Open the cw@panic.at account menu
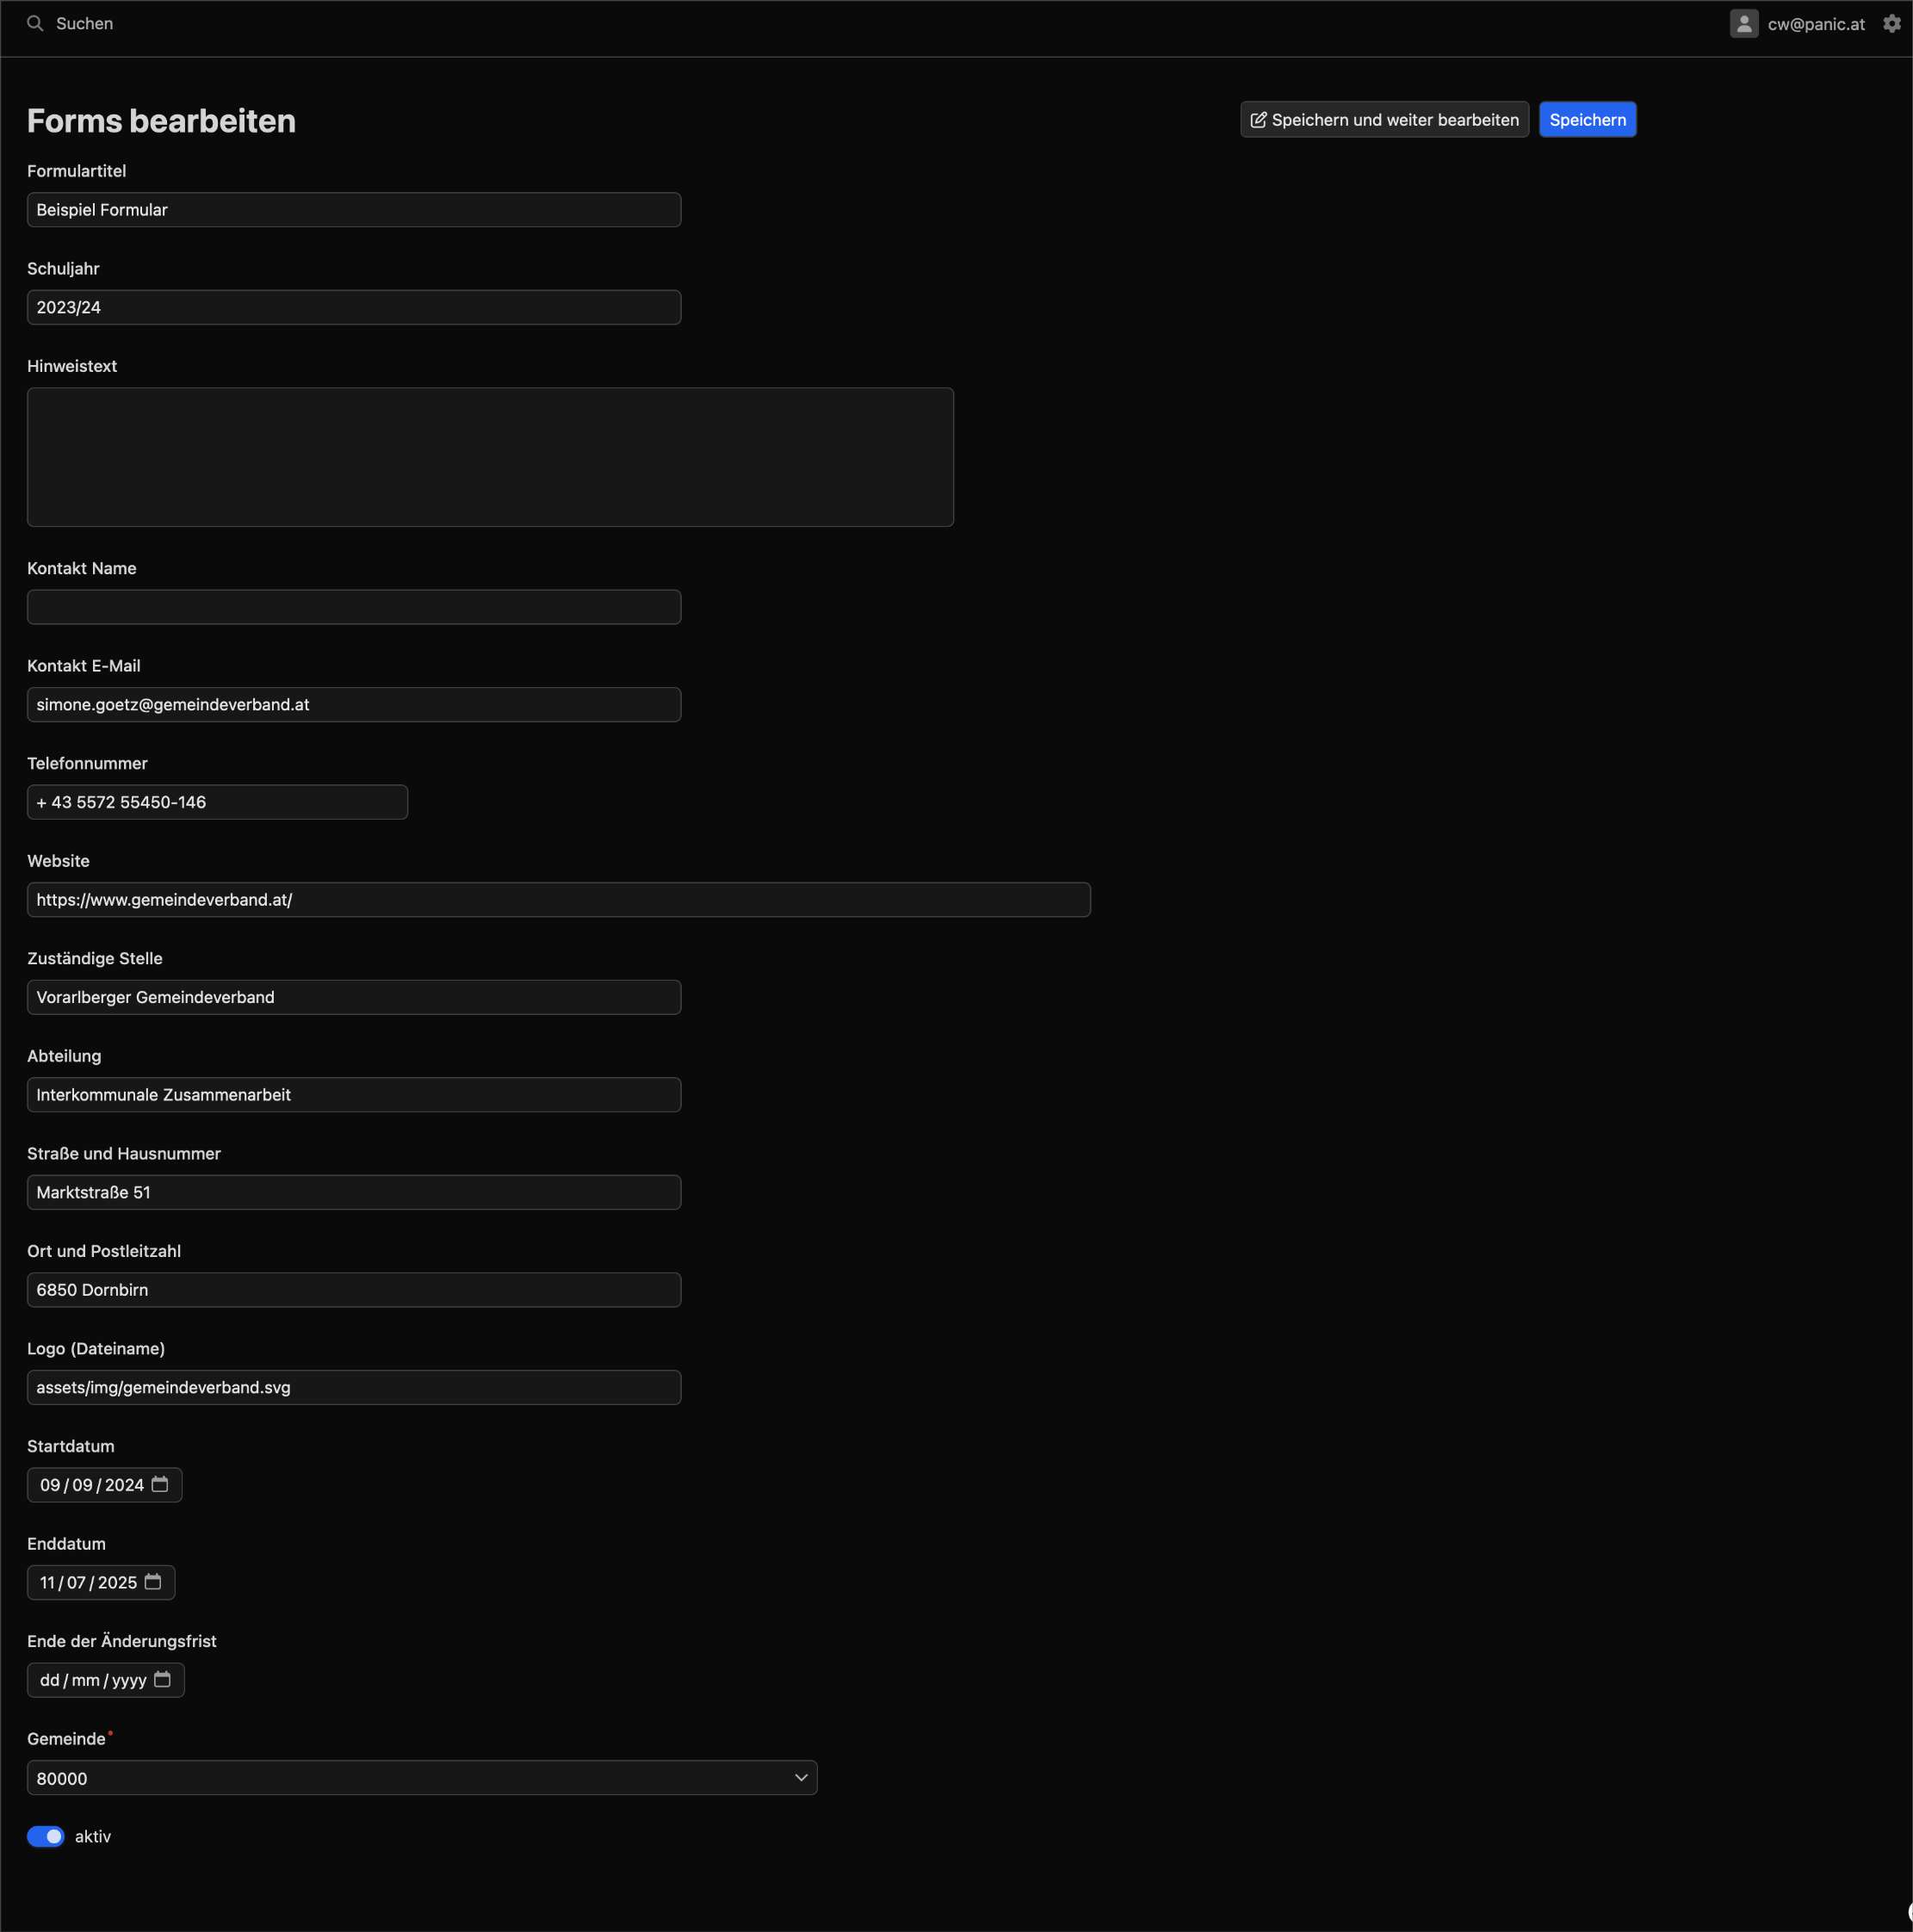 [1815, 24]
